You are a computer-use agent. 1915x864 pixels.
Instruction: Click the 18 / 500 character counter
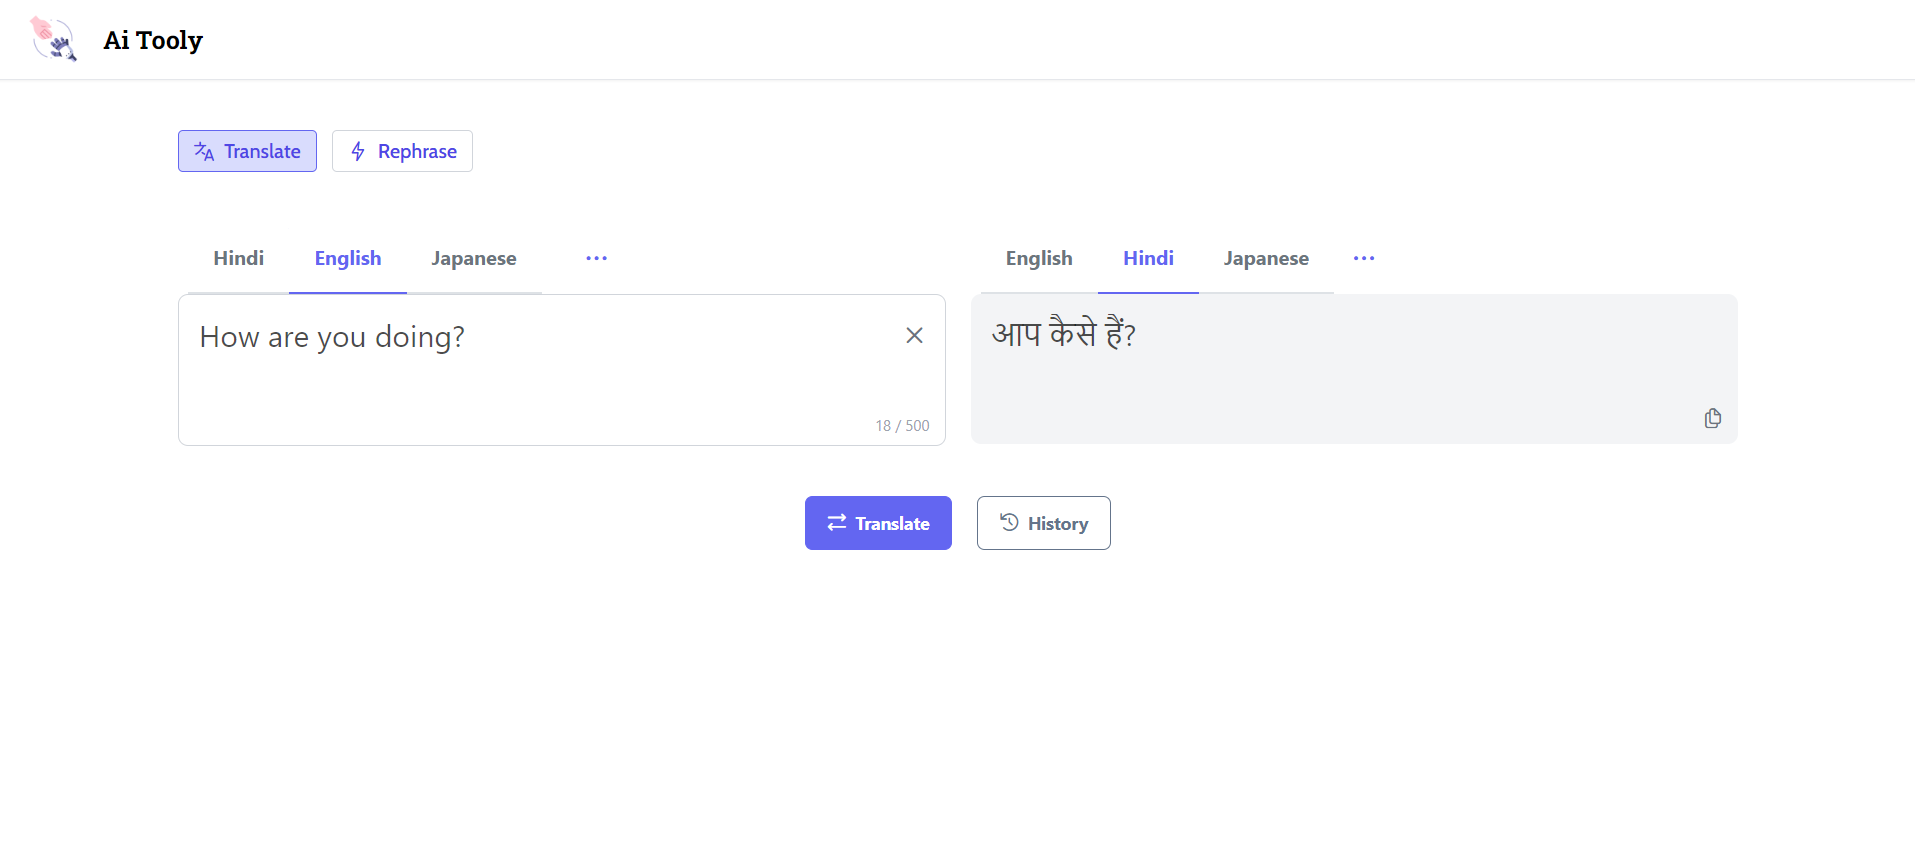pyautogui.click(x=902, y=425)
